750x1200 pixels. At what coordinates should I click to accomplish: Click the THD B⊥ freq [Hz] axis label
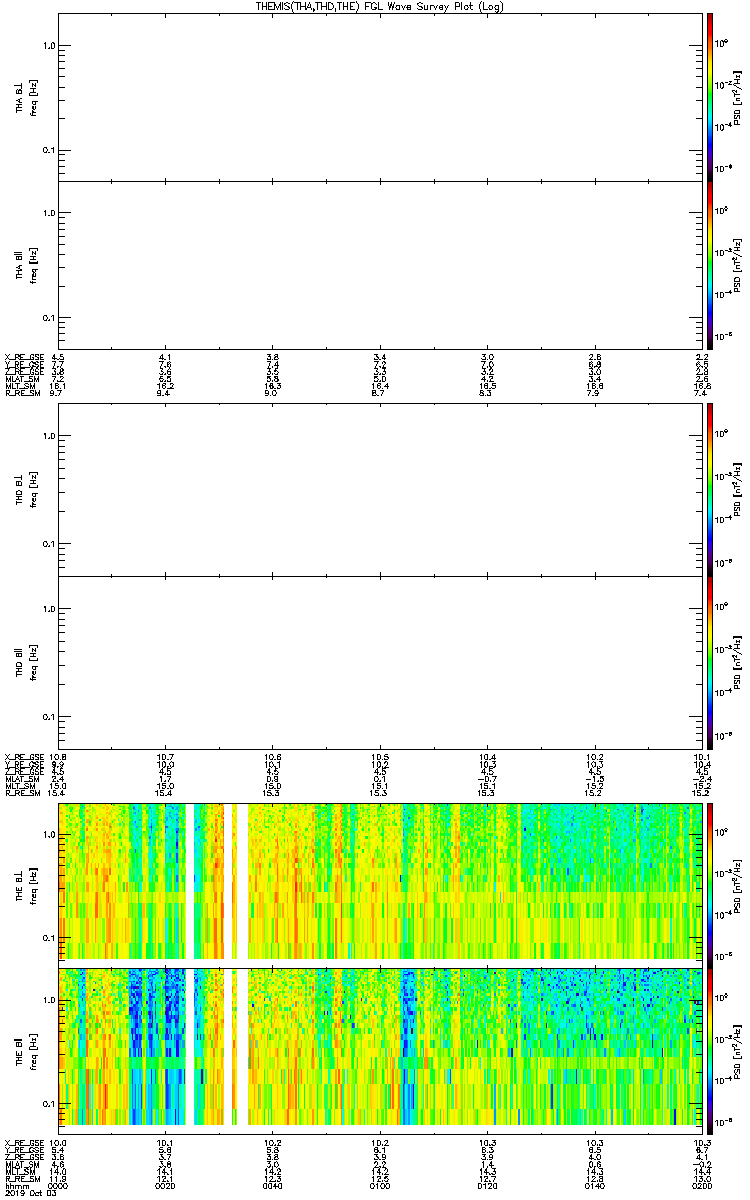[x=26, y=491]
